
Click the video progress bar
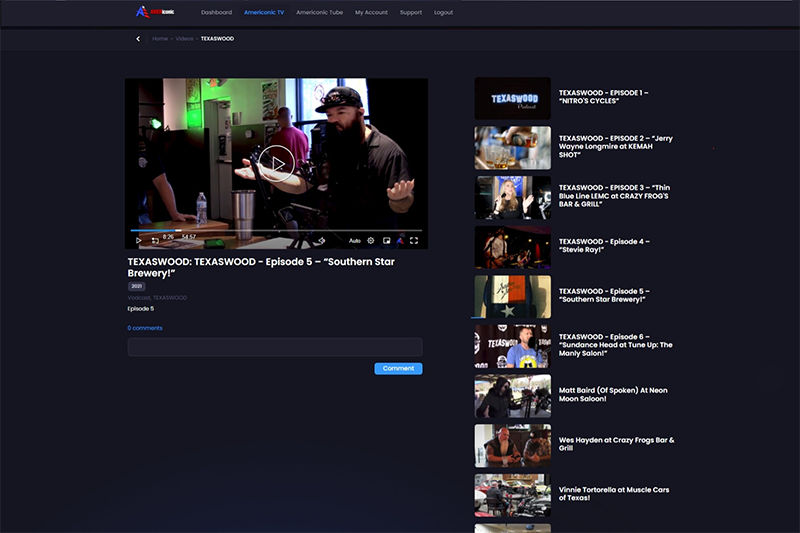[x=276, y=230]
